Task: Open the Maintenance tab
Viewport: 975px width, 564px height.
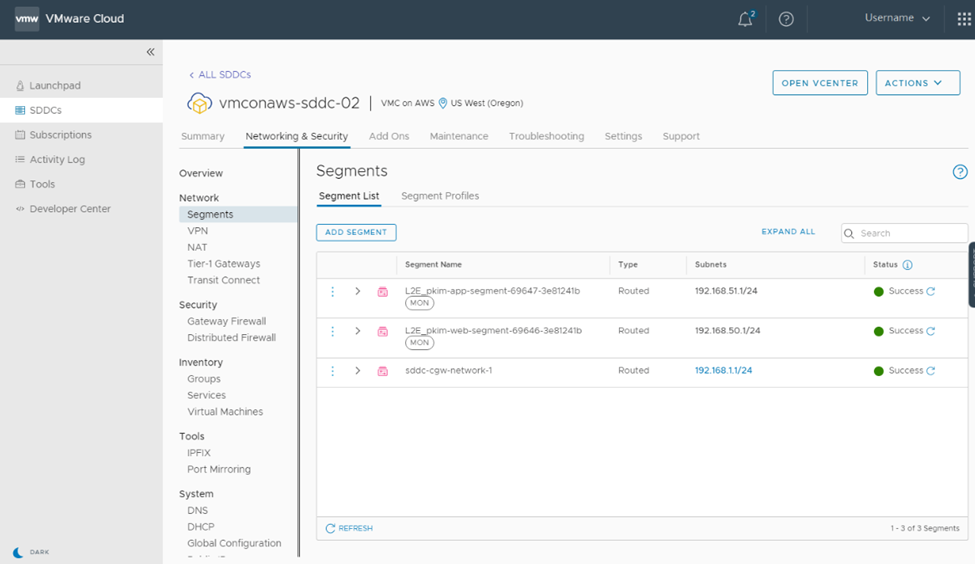Action: coord(459,136)
